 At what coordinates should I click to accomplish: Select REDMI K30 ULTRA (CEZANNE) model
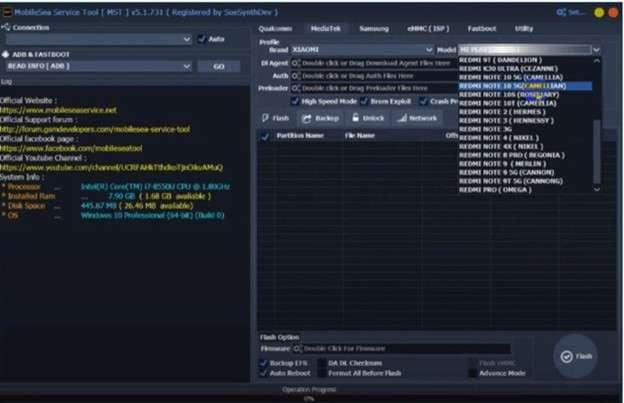[x=525, y=68]
